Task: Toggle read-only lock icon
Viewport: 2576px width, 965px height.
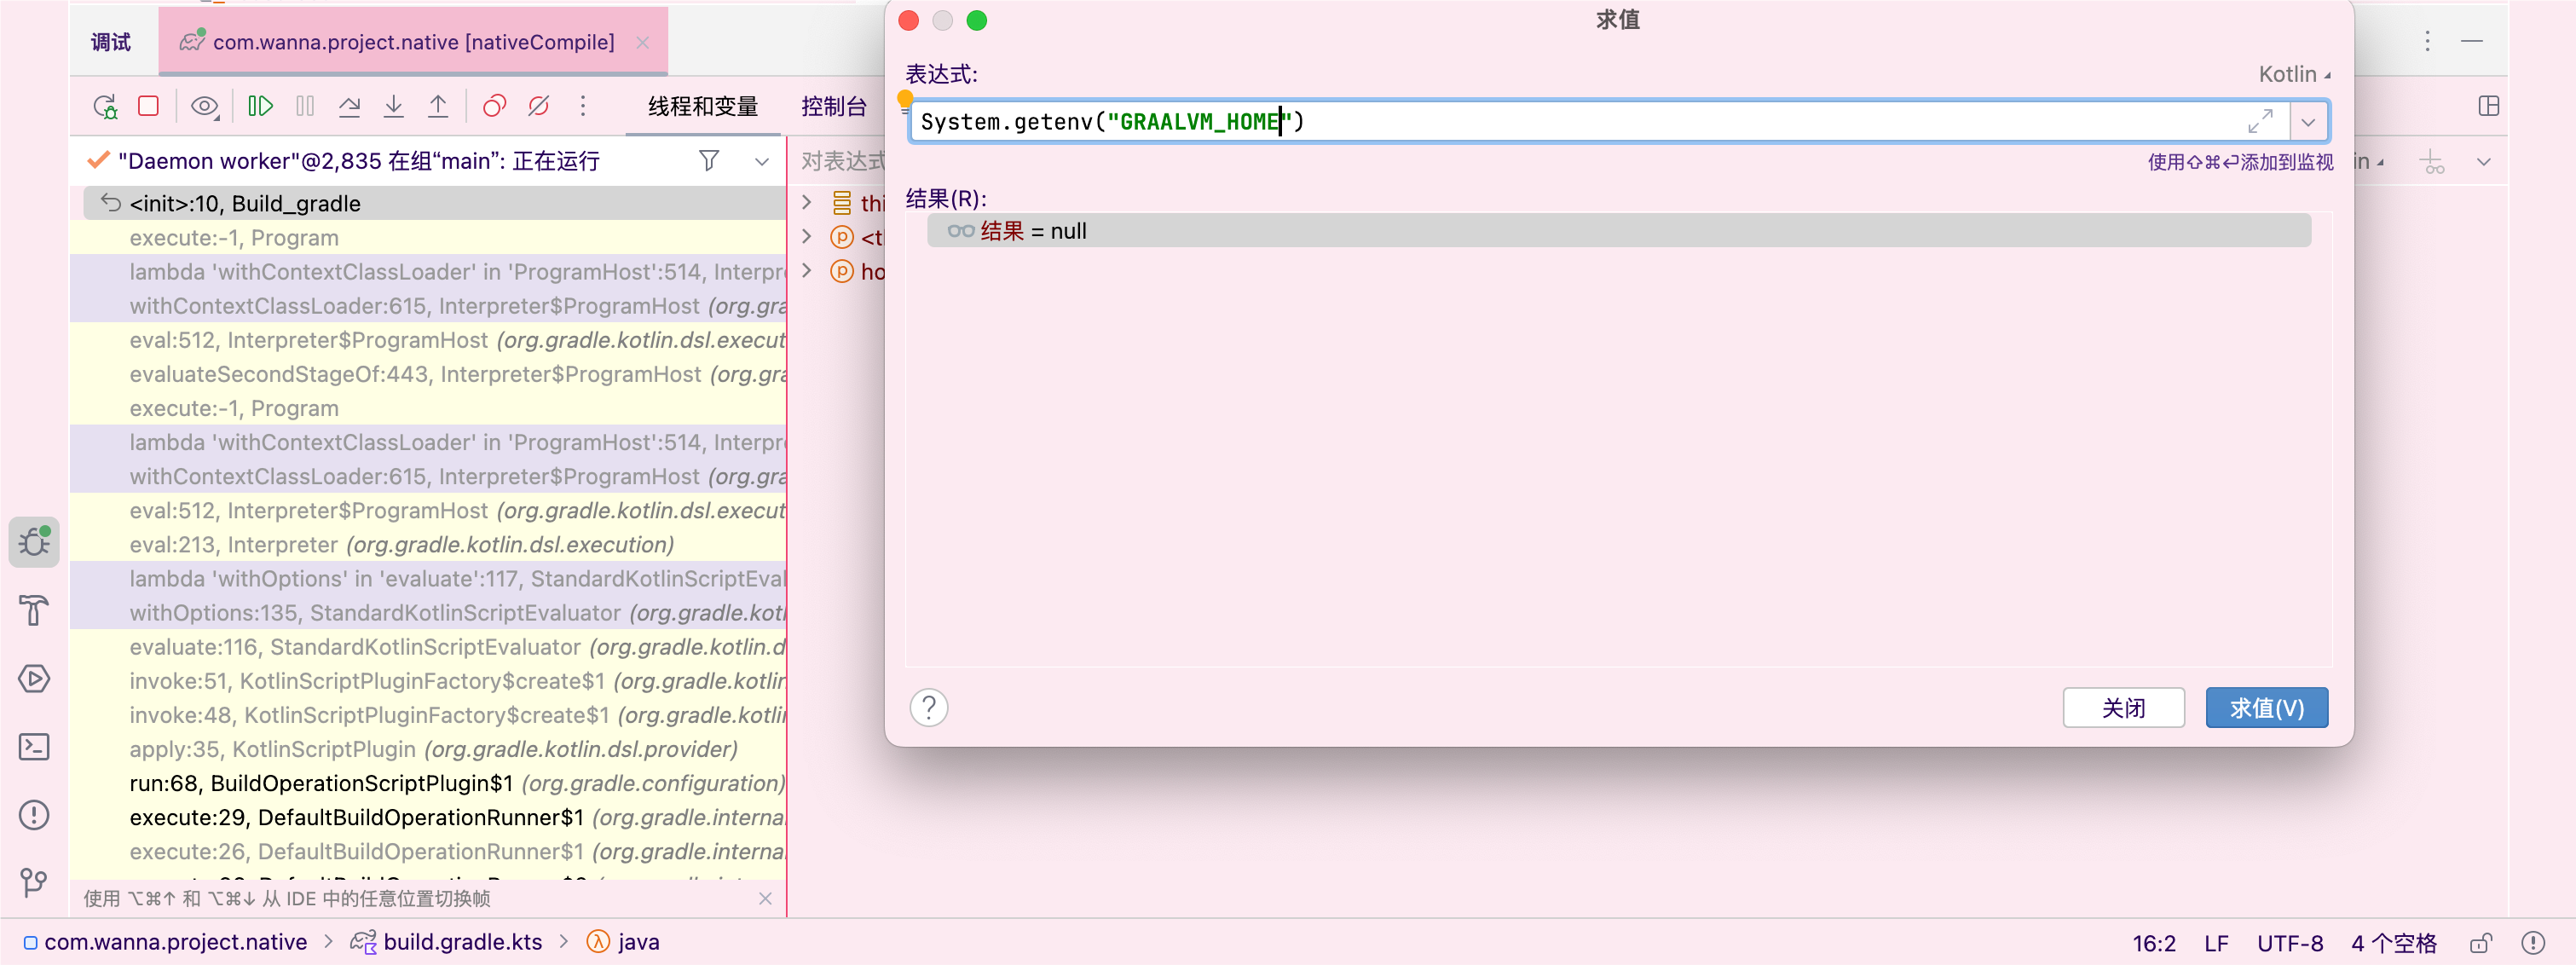Action: pyautogui.click(x=2481, y=943)
